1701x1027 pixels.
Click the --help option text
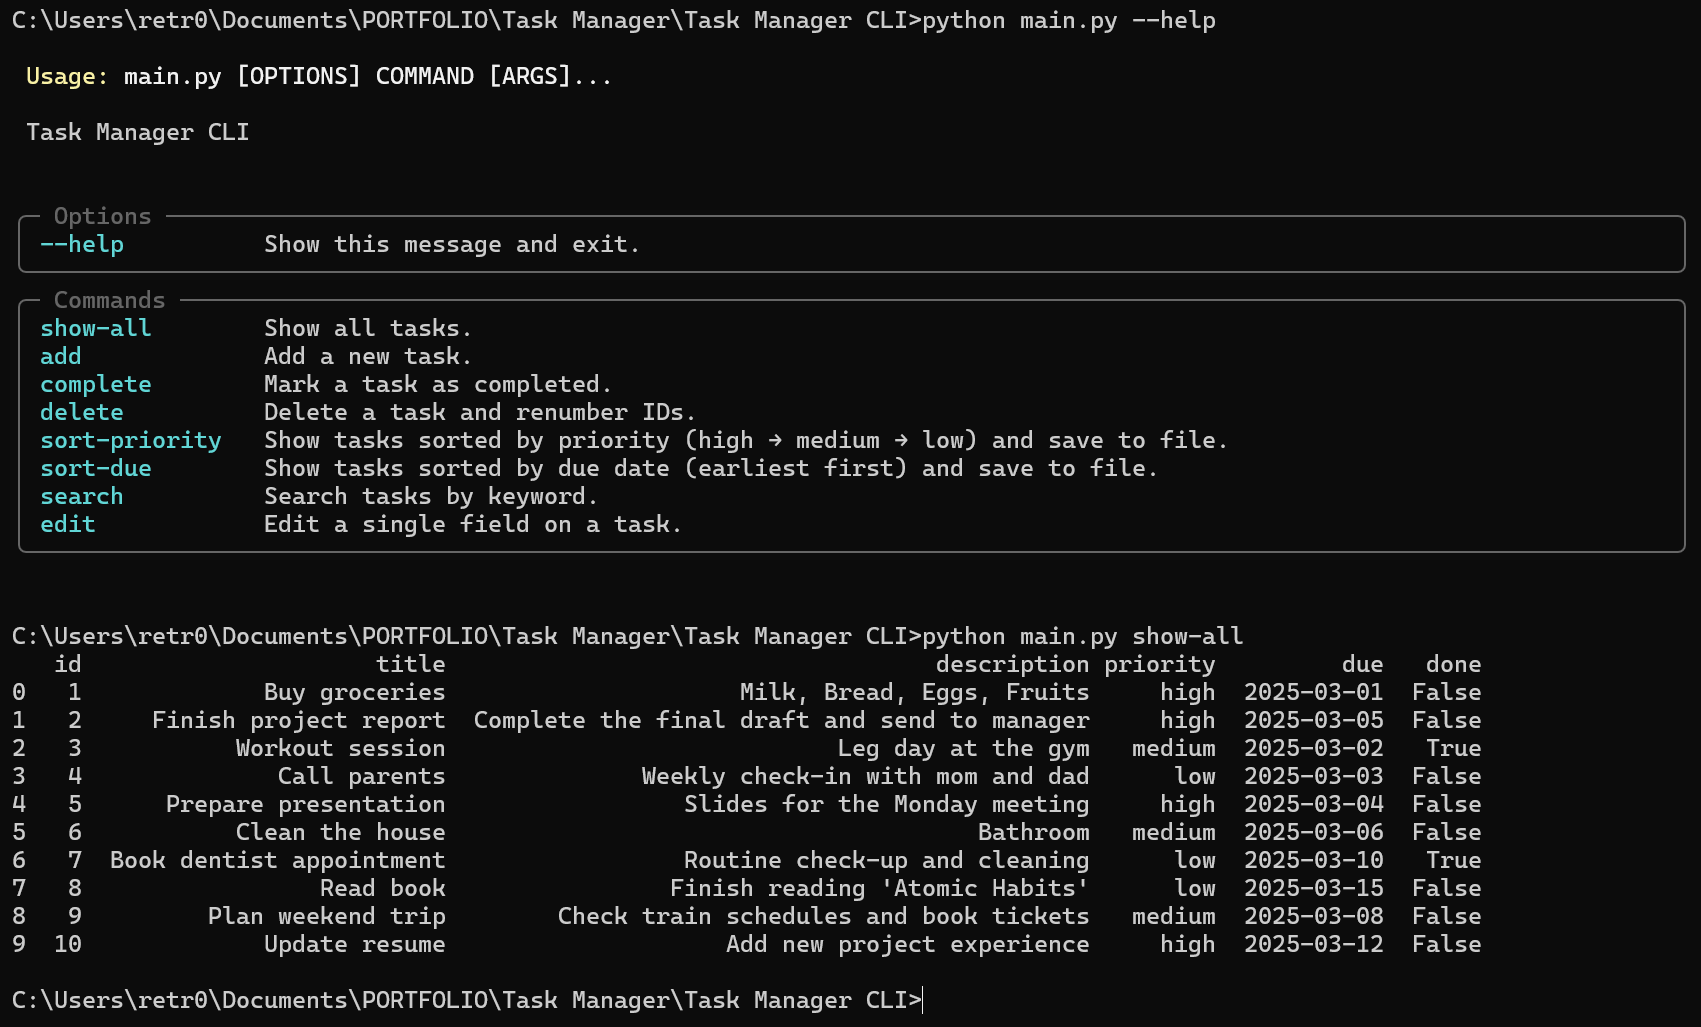pyautogui.click(x=82, y=244)
